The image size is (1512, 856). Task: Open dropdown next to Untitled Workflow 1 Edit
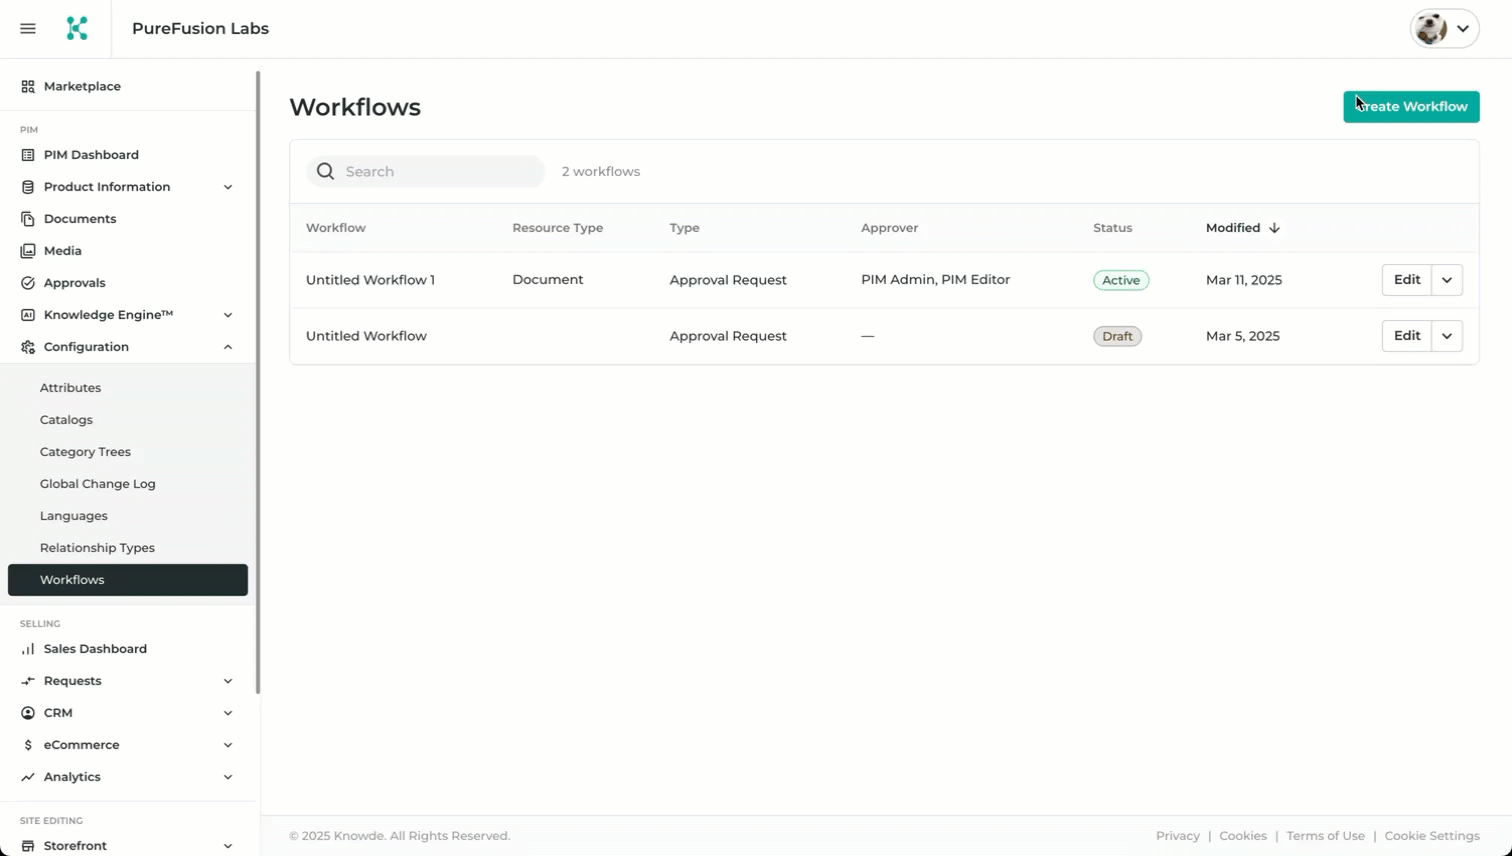point(1447,280)
